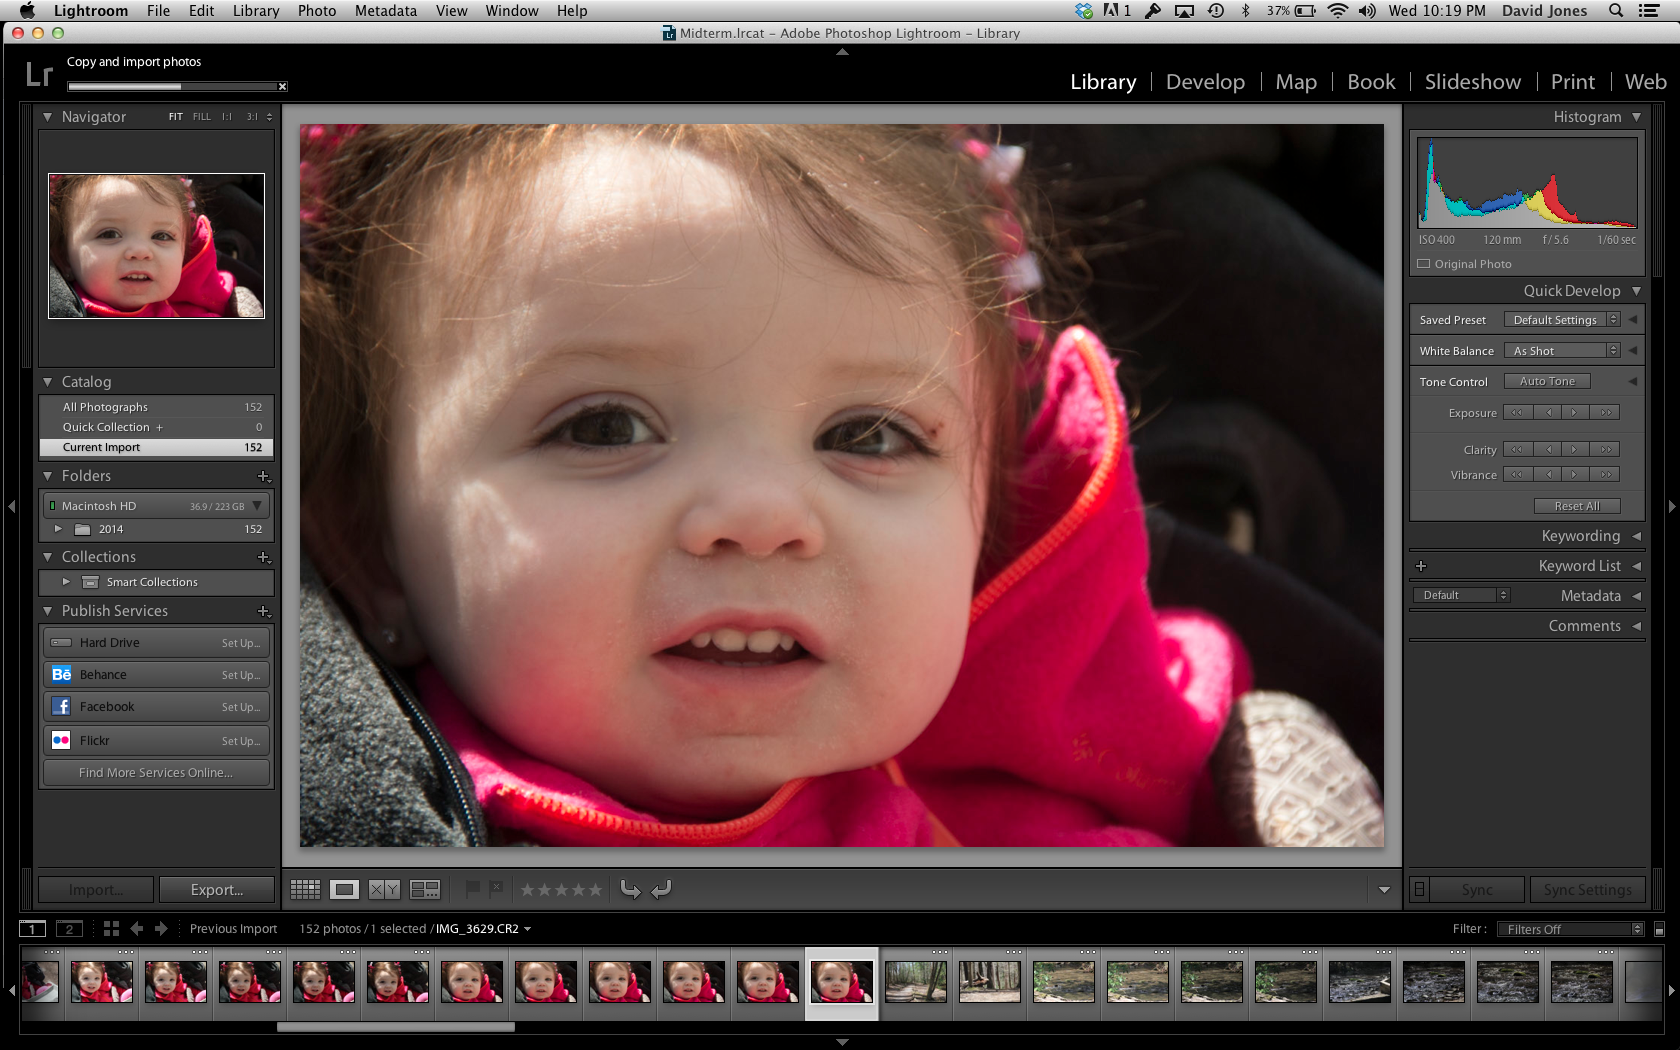Click the Behance publish service icon
This screenshot has height=1050, width=1680.
(x=61, y=675)
